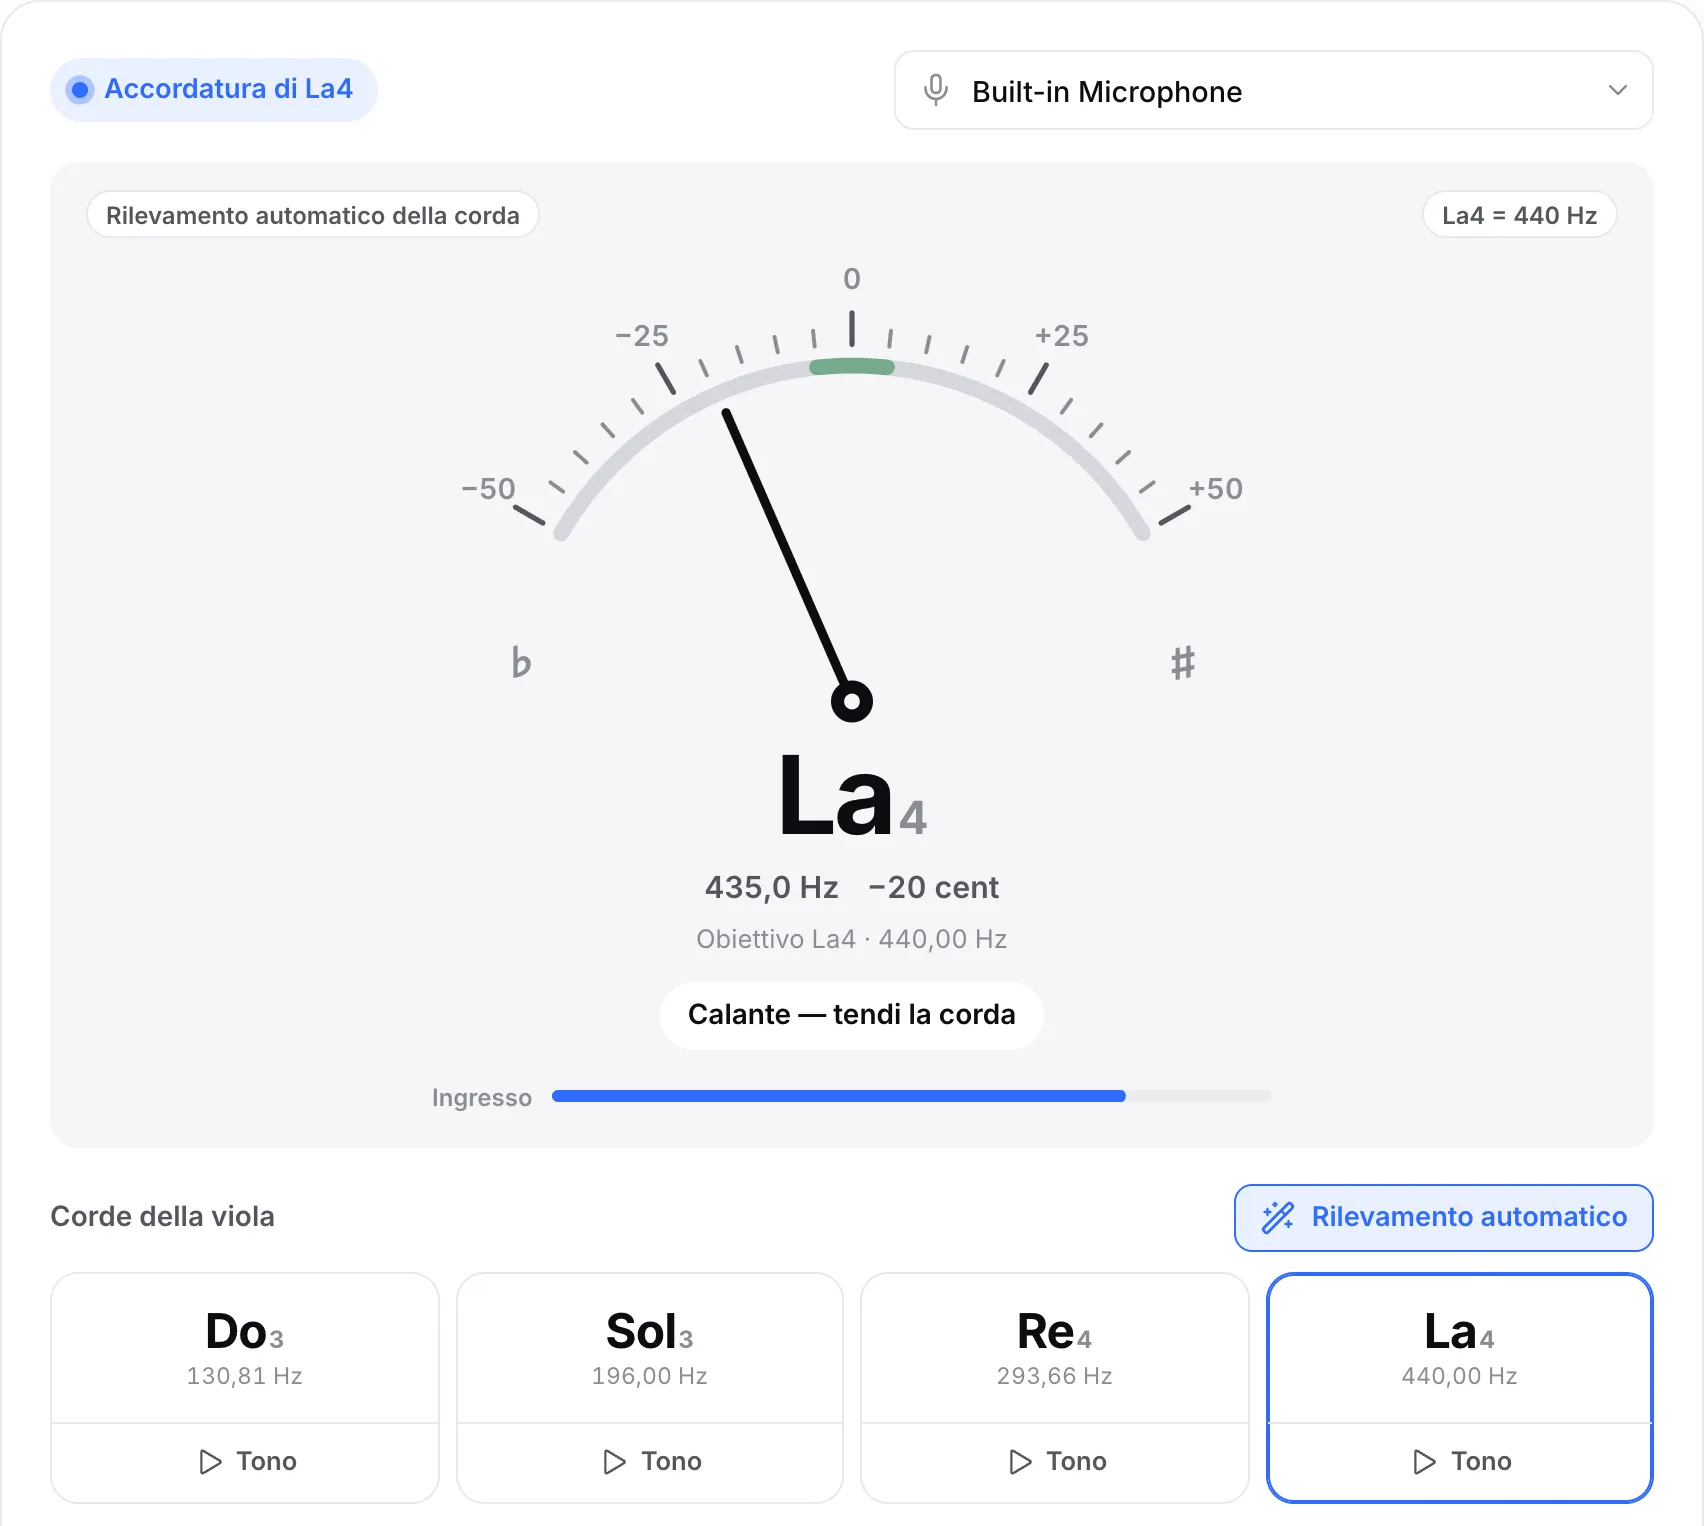Select the Do3 130,81 Hz string card
The width and height of the screenshot is (1704, 1526).
pyautogui.click(x=245, y=1348)
